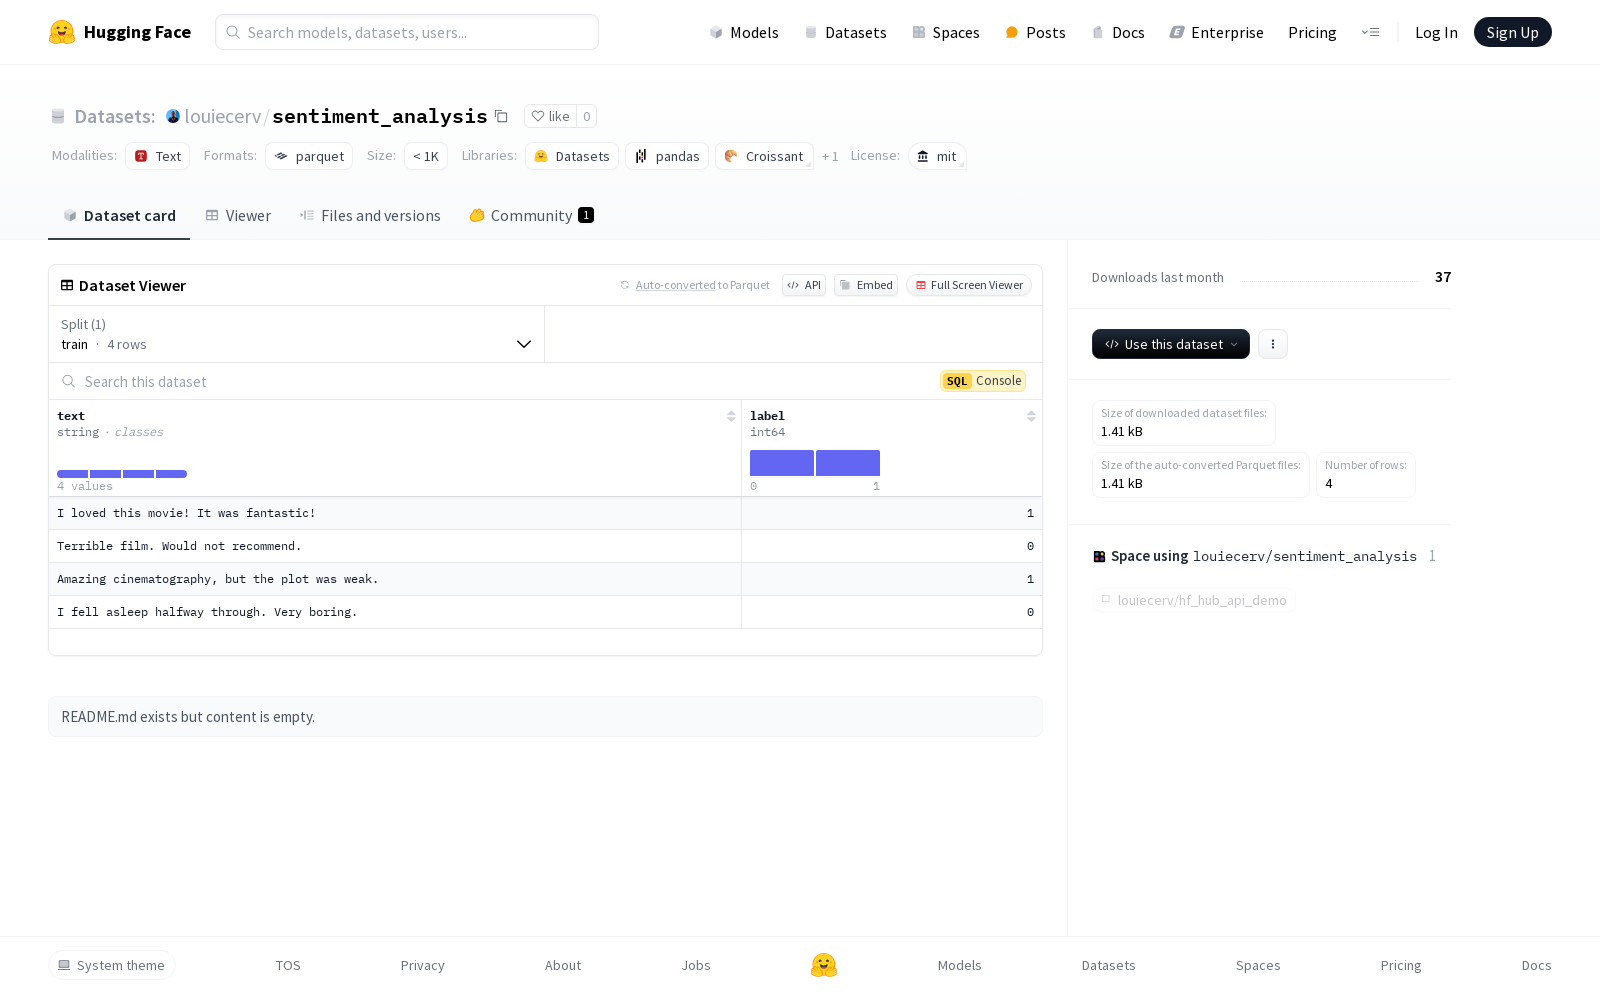Open Posts in top navigation
The height and width of the screenshot is (1000, 1600).
tap(1036, 32)
